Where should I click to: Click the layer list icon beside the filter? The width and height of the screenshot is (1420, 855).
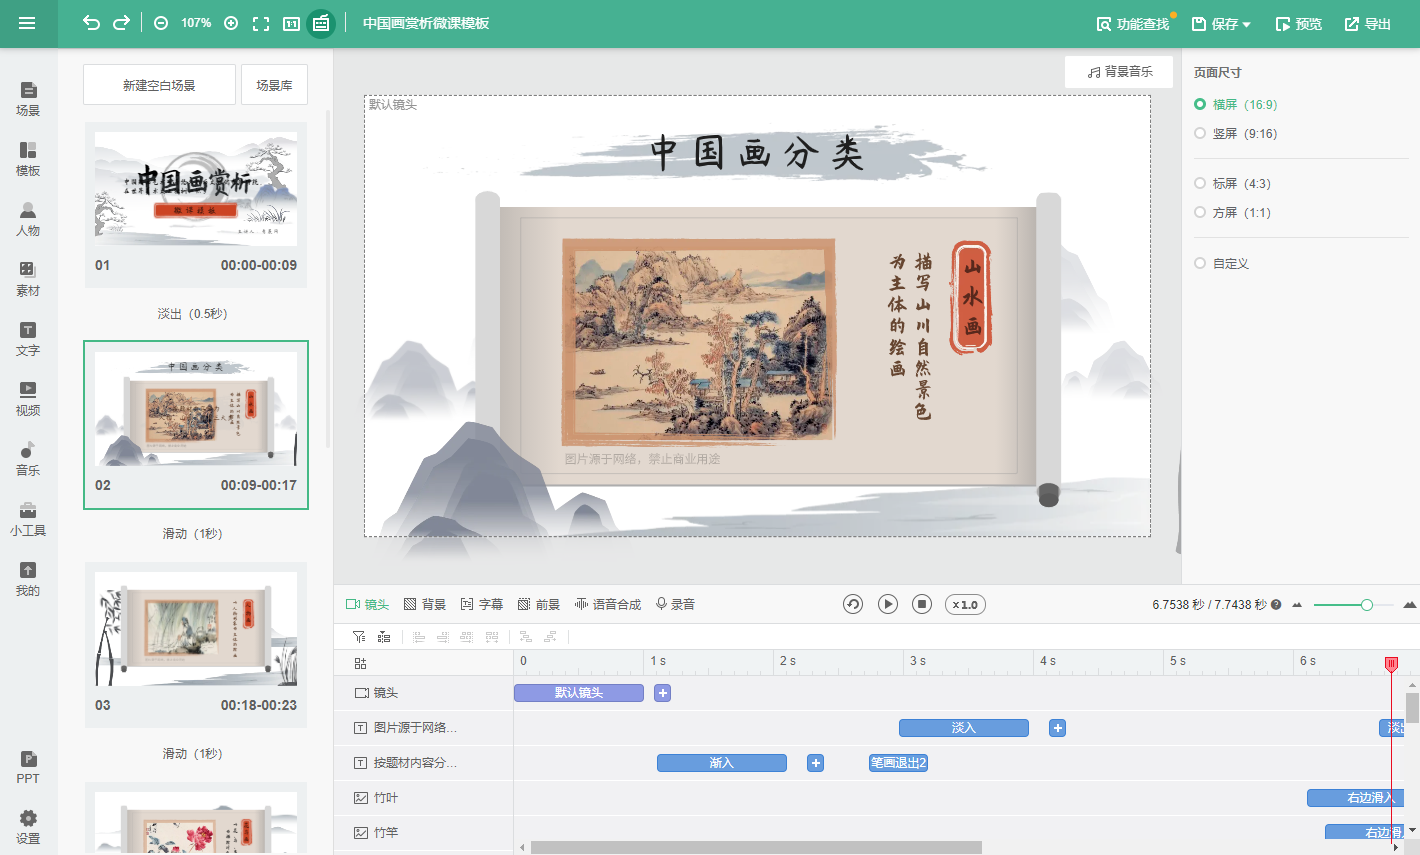pos(384,637)
